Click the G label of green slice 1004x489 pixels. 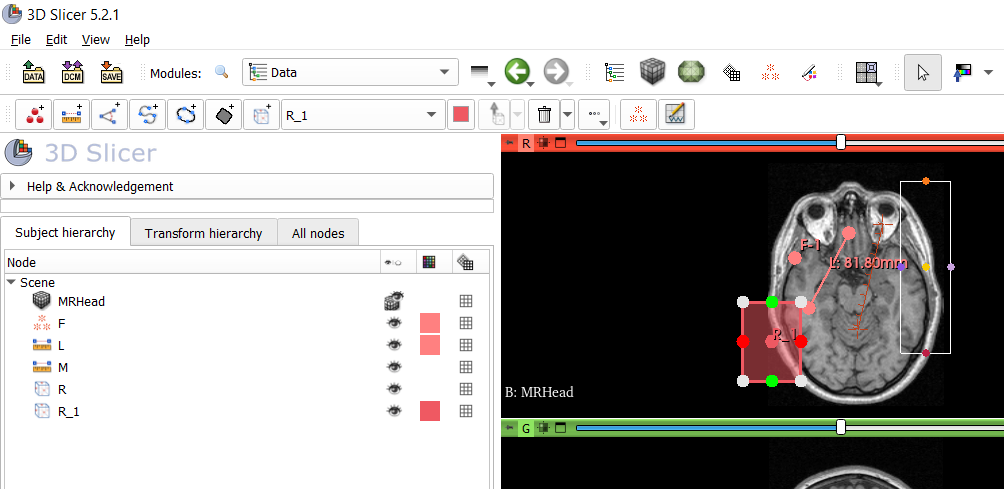tap(526, 428)
